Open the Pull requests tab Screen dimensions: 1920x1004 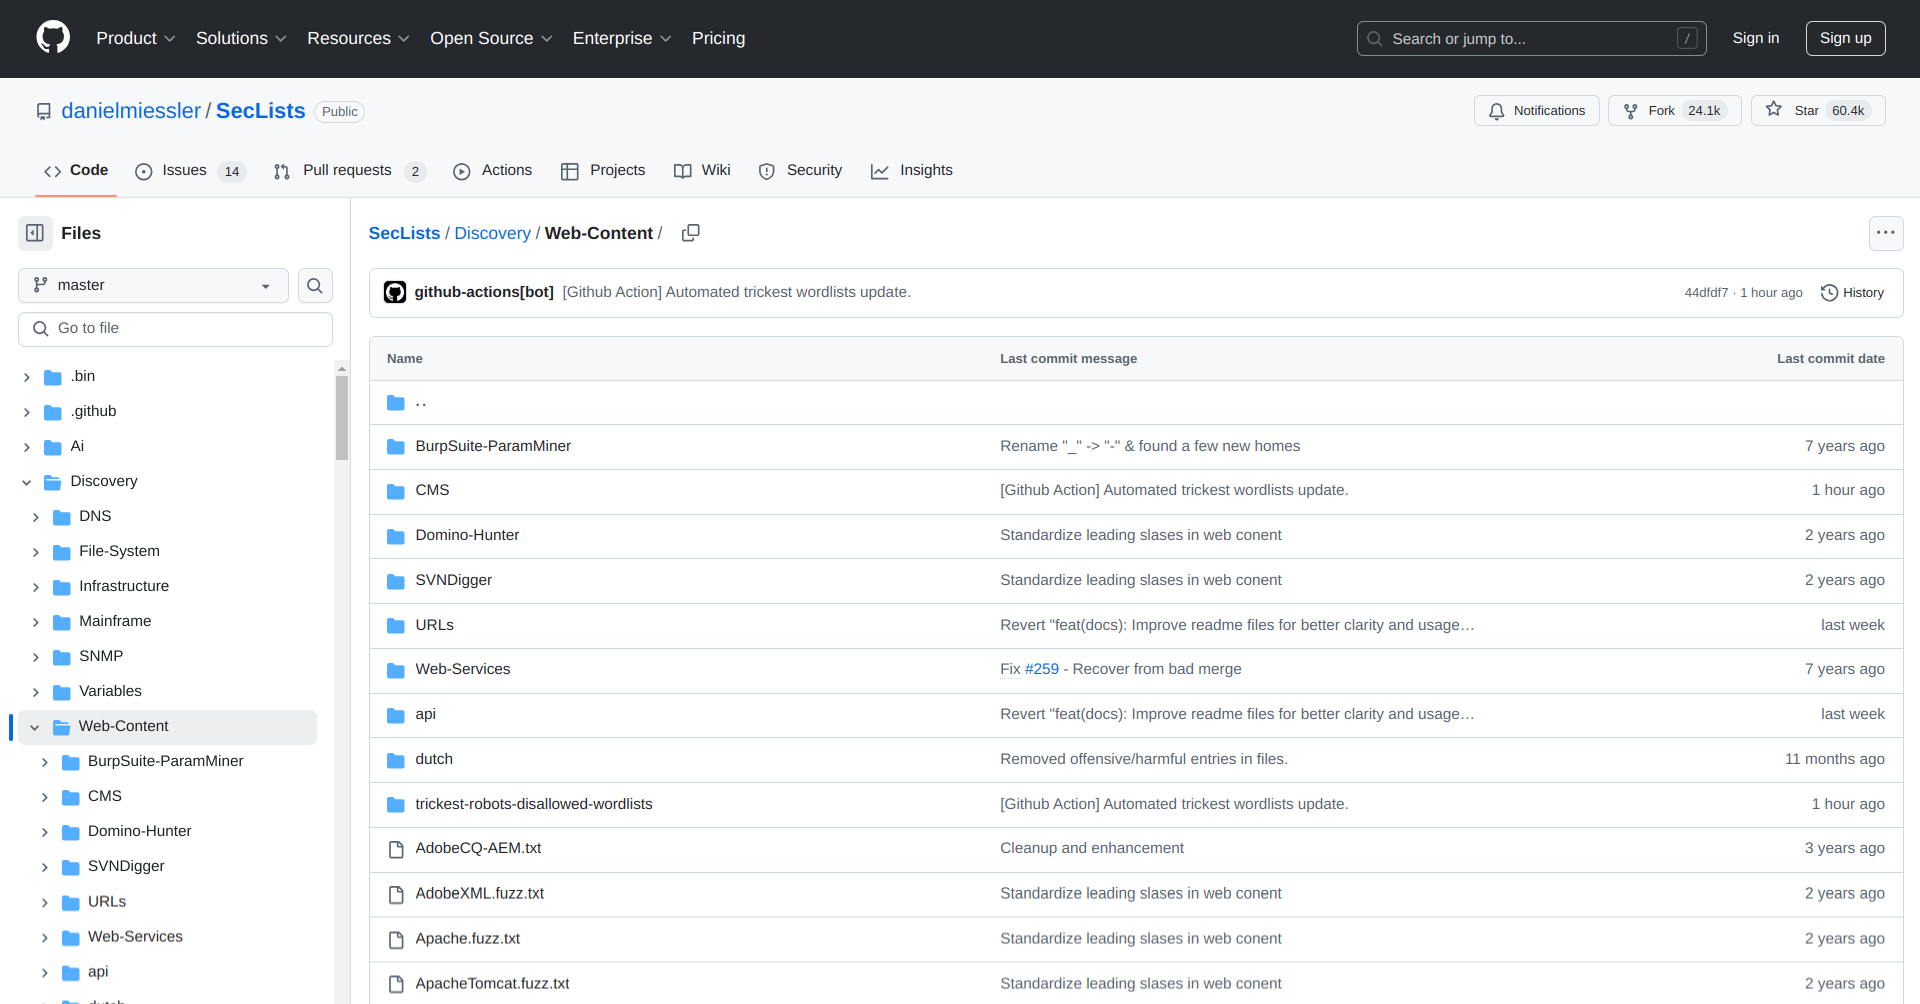point(350,171)
